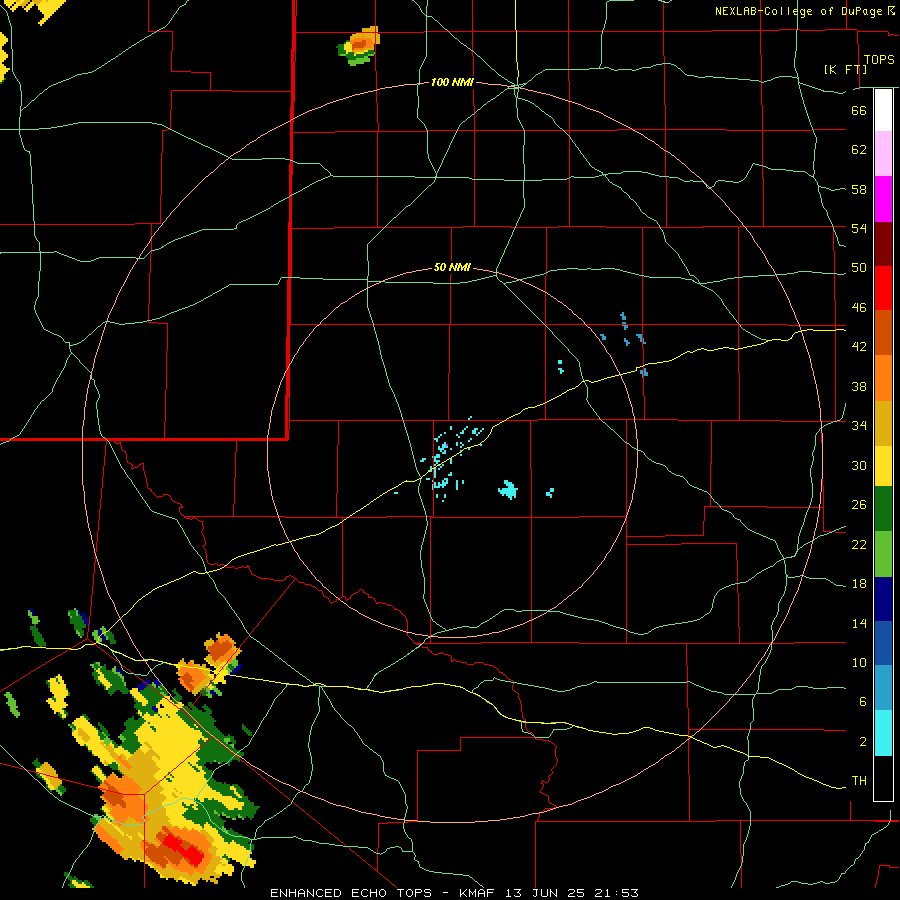The image size is (900, 900).
Task: Click the black TH threshold legend swatch
Action: [883, 778]
